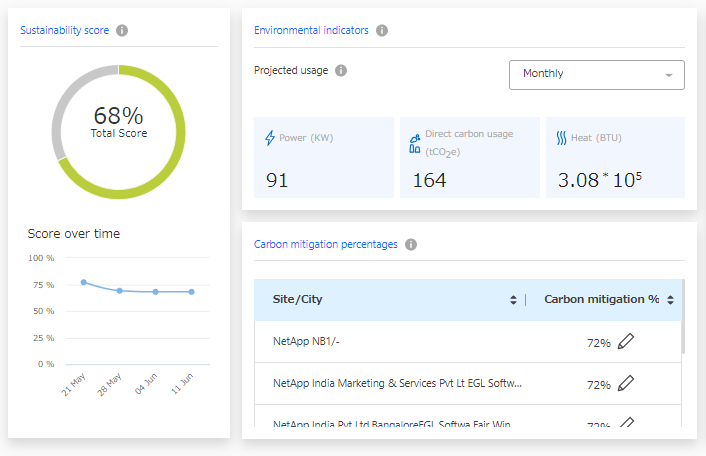Edit mitigation for NetApp India Marketing & Services

pyautogui.click(x=626, y=384)
